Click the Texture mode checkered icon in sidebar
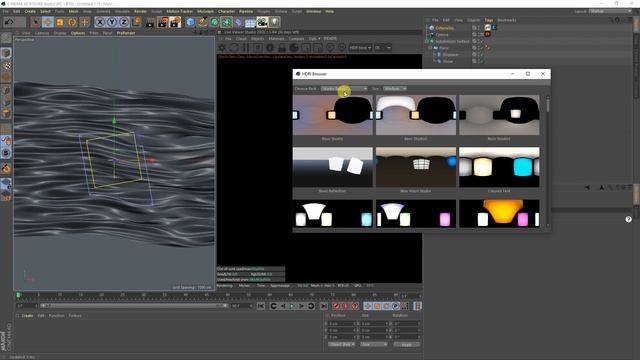640x360 pixels. click(6, 65)
